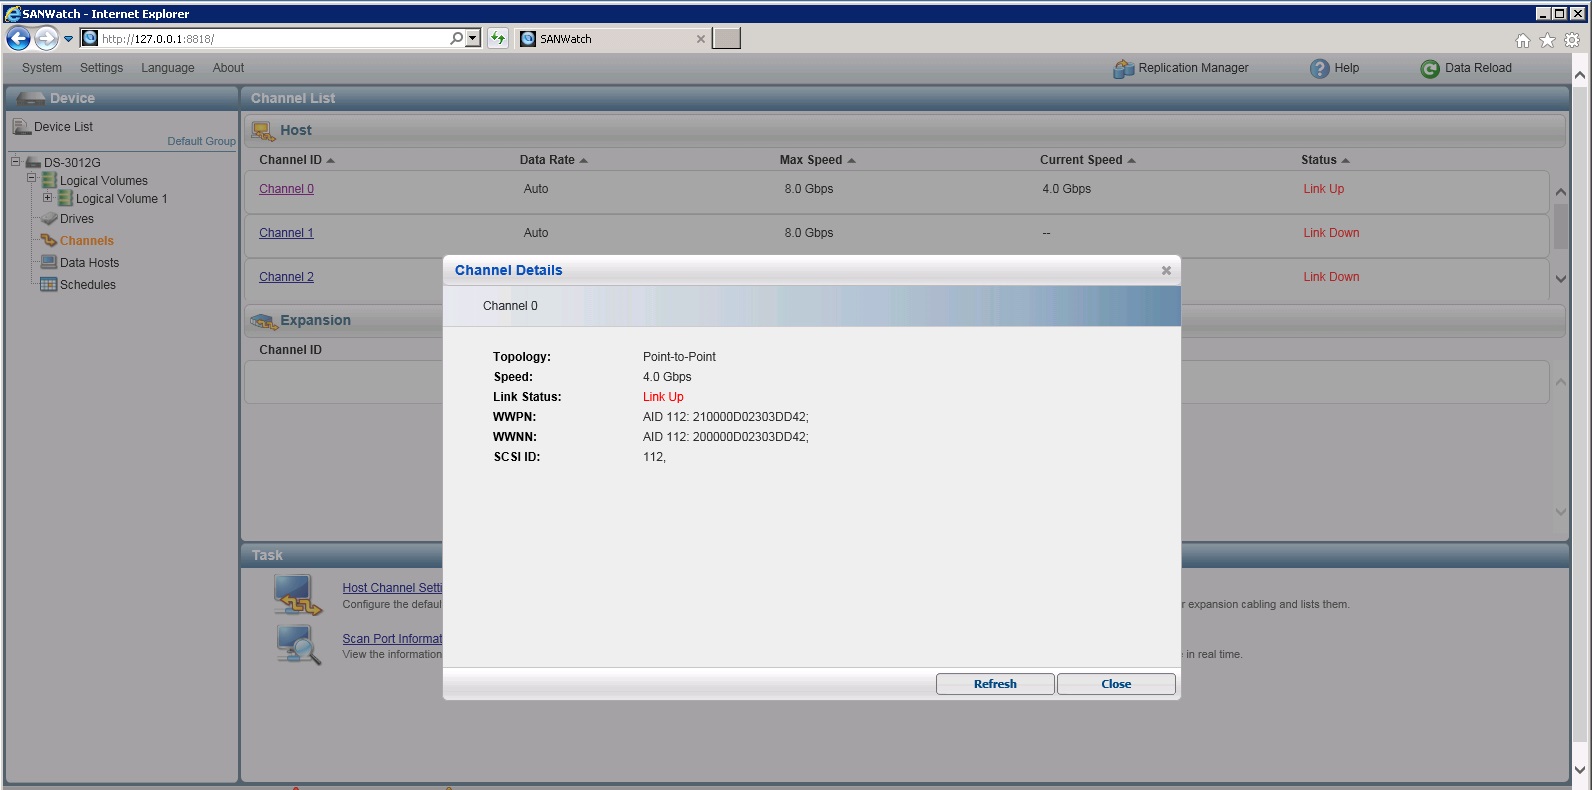Viewport: 1592px width, 790px height.
Task: Click page scrollbar up arrow
Action: [x=1580, y=75]
